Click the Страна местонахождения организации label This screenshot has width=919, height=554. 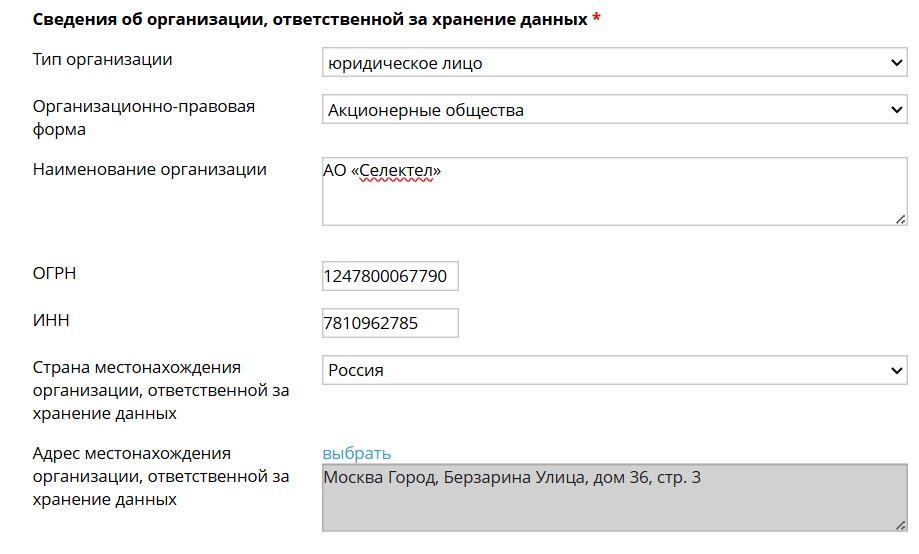tap(161, 390)
